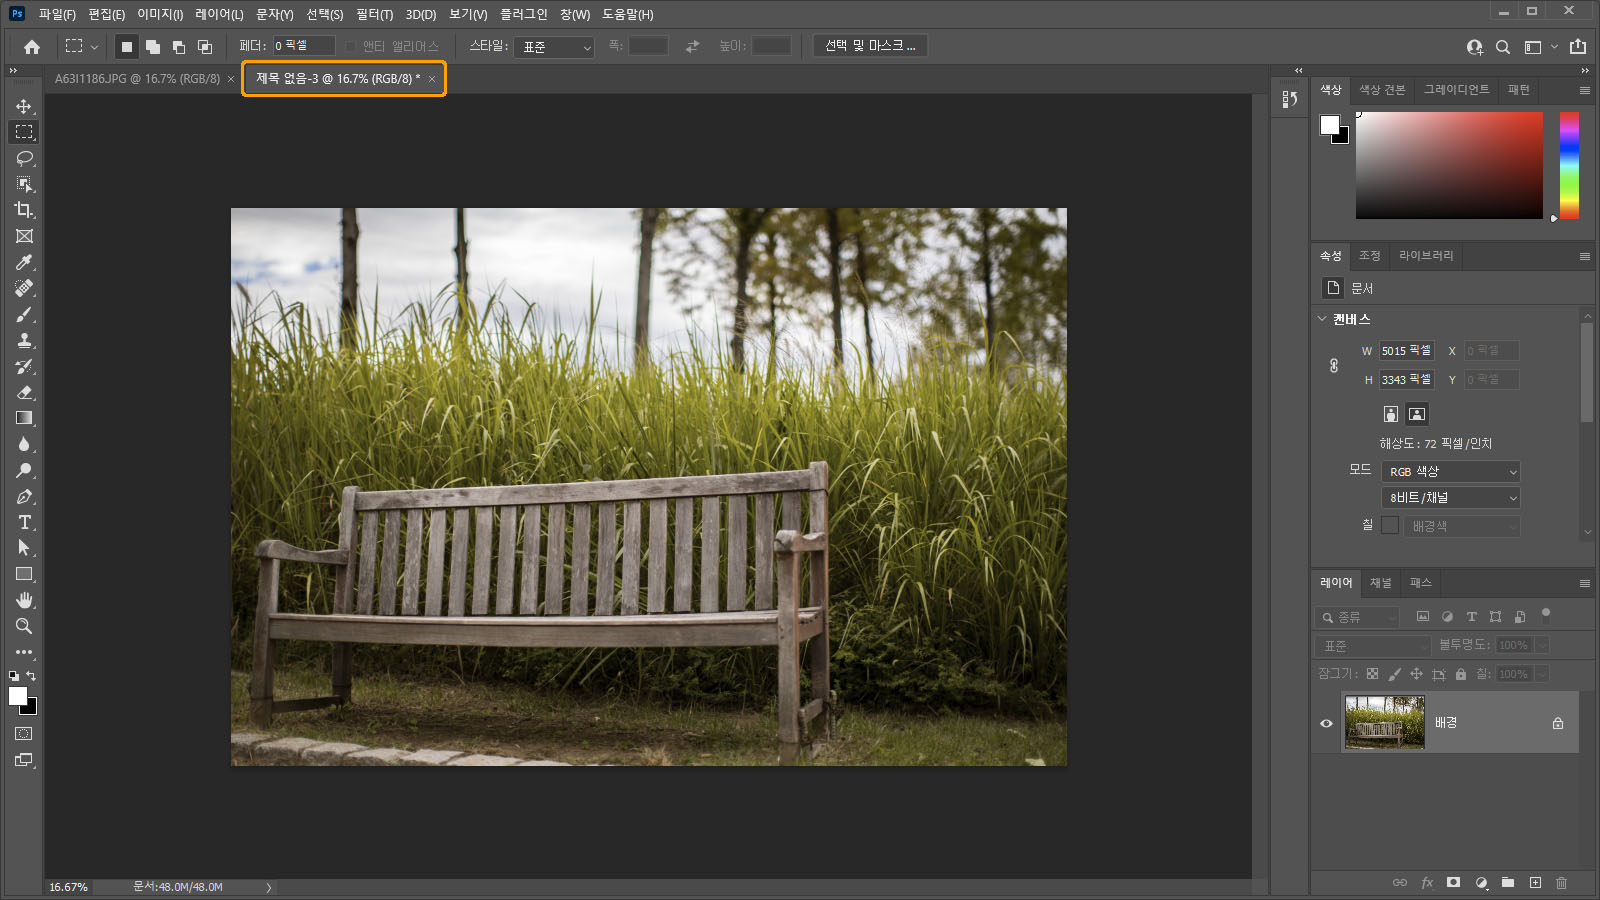Select the Frame tool
This screenshot has height=900, width=1600.
24,236
